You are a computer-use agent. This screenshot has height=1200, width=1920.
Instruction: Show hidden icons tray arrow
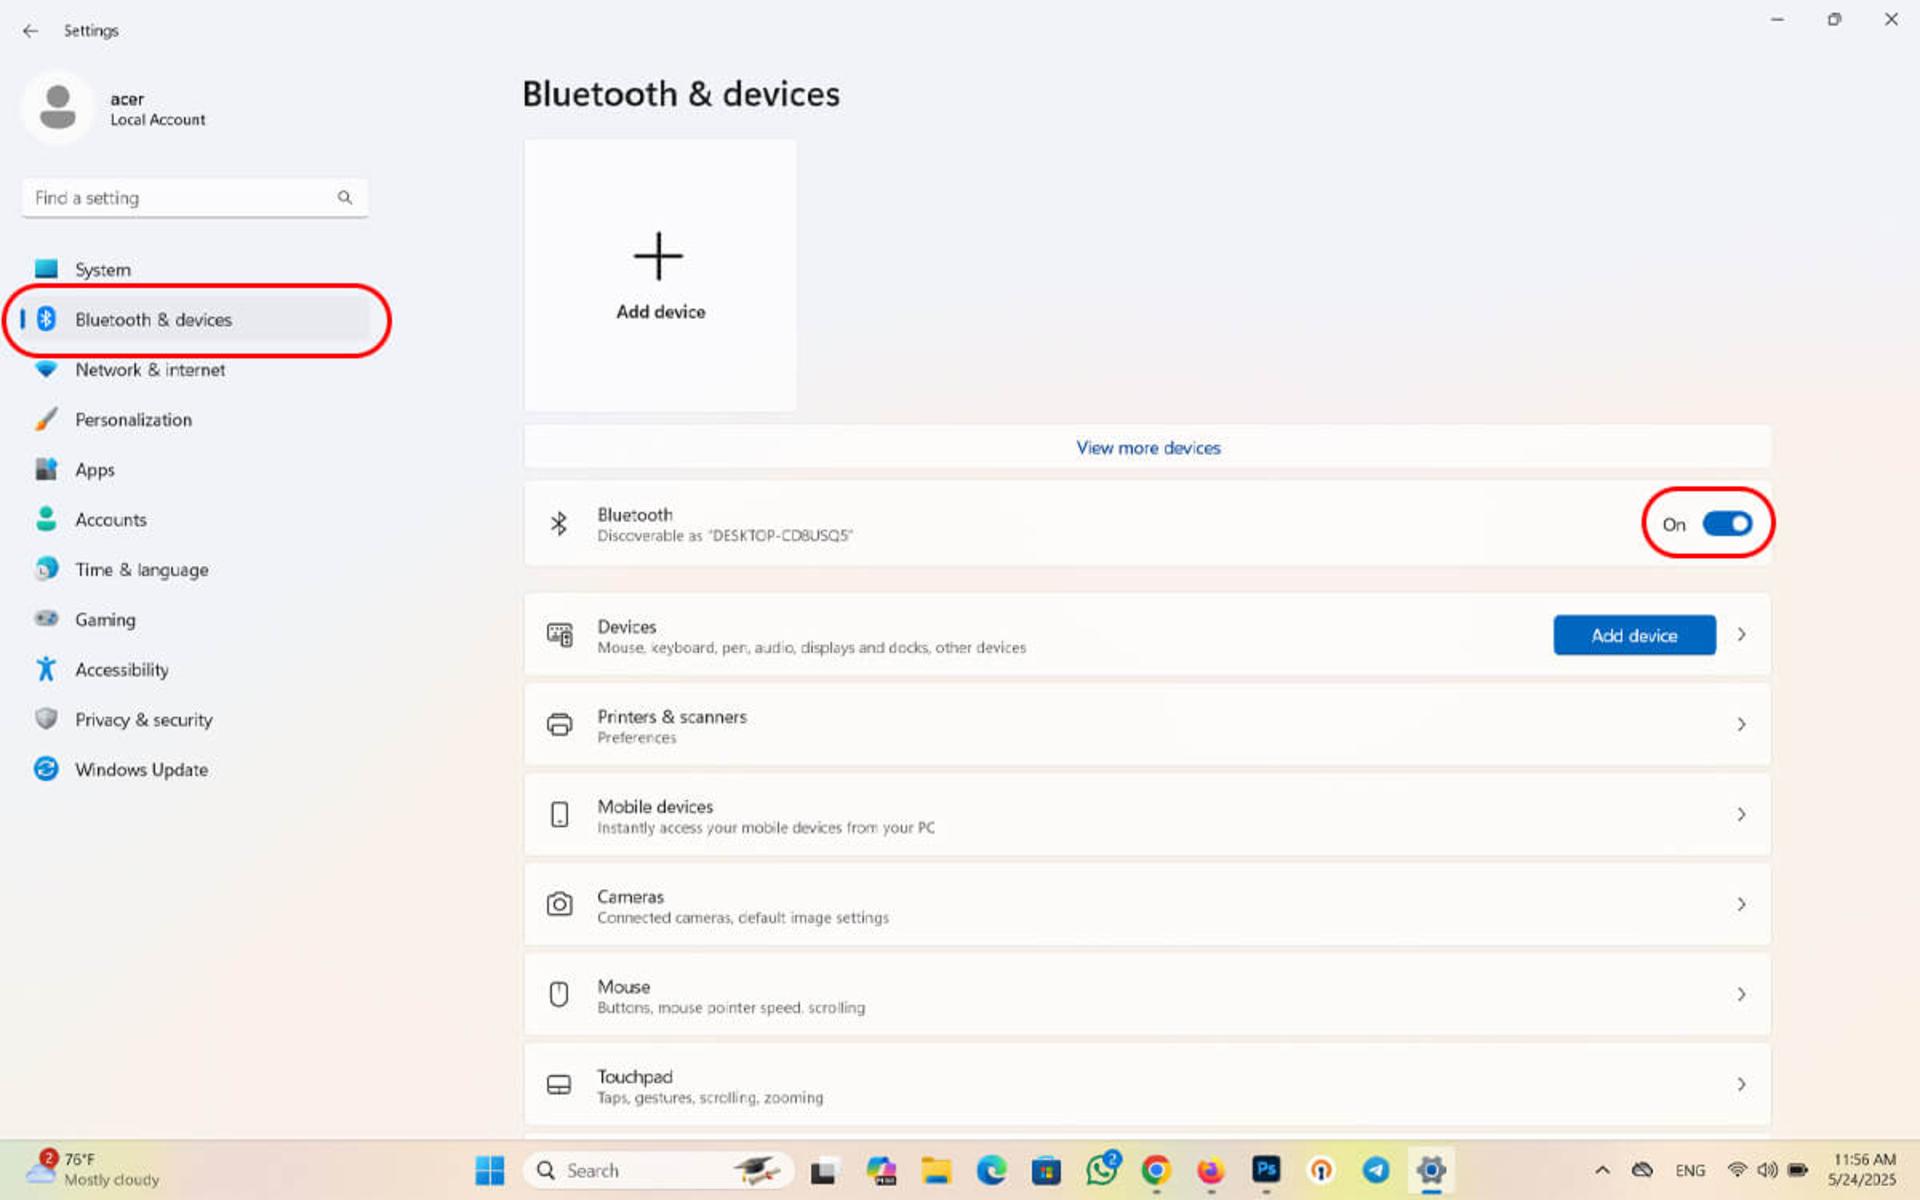point(1602,1170)
